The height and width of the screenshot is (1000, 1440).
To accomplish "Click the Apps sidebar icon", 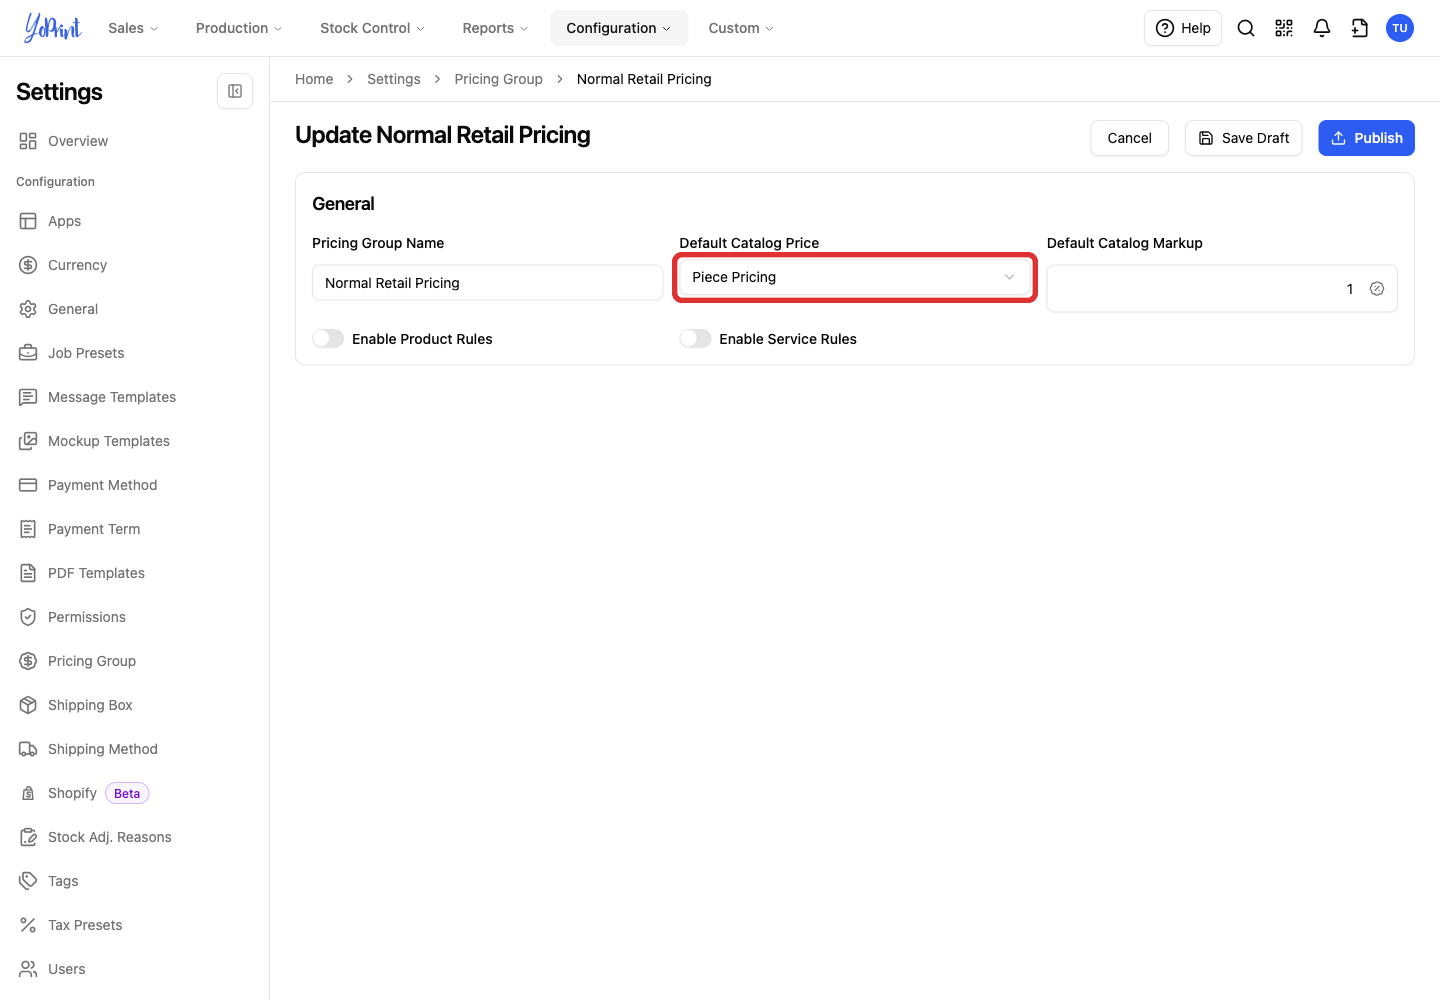I will pos(28,221).
